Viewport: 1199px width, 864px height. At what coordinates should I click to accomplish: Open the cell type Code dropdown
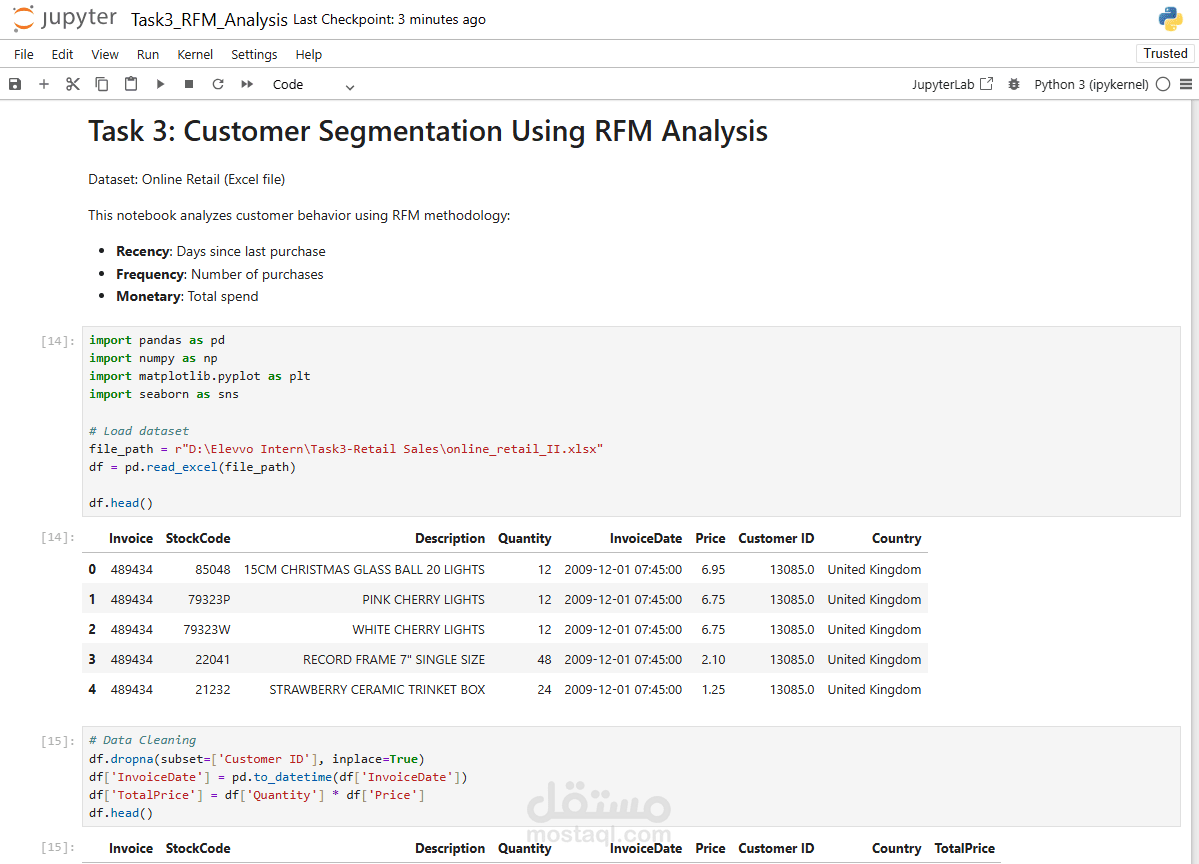coord(313,85)
